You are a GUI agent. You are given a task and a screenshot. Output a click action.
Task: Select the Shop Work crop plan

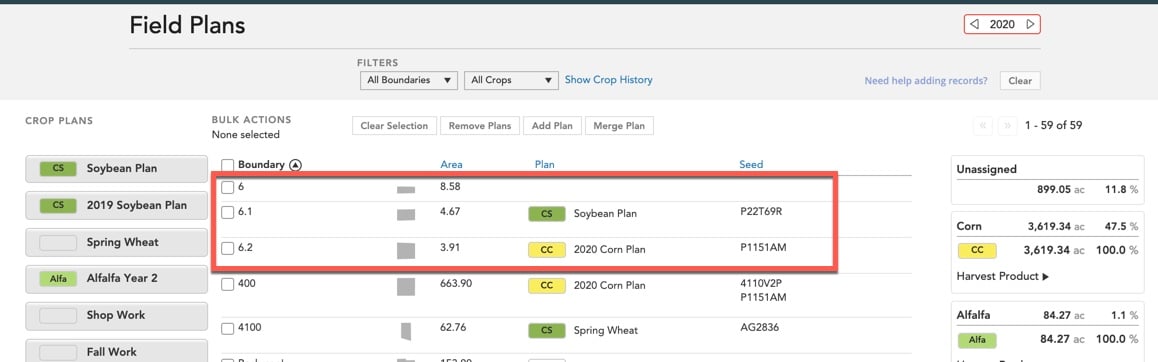click(117, 315)
